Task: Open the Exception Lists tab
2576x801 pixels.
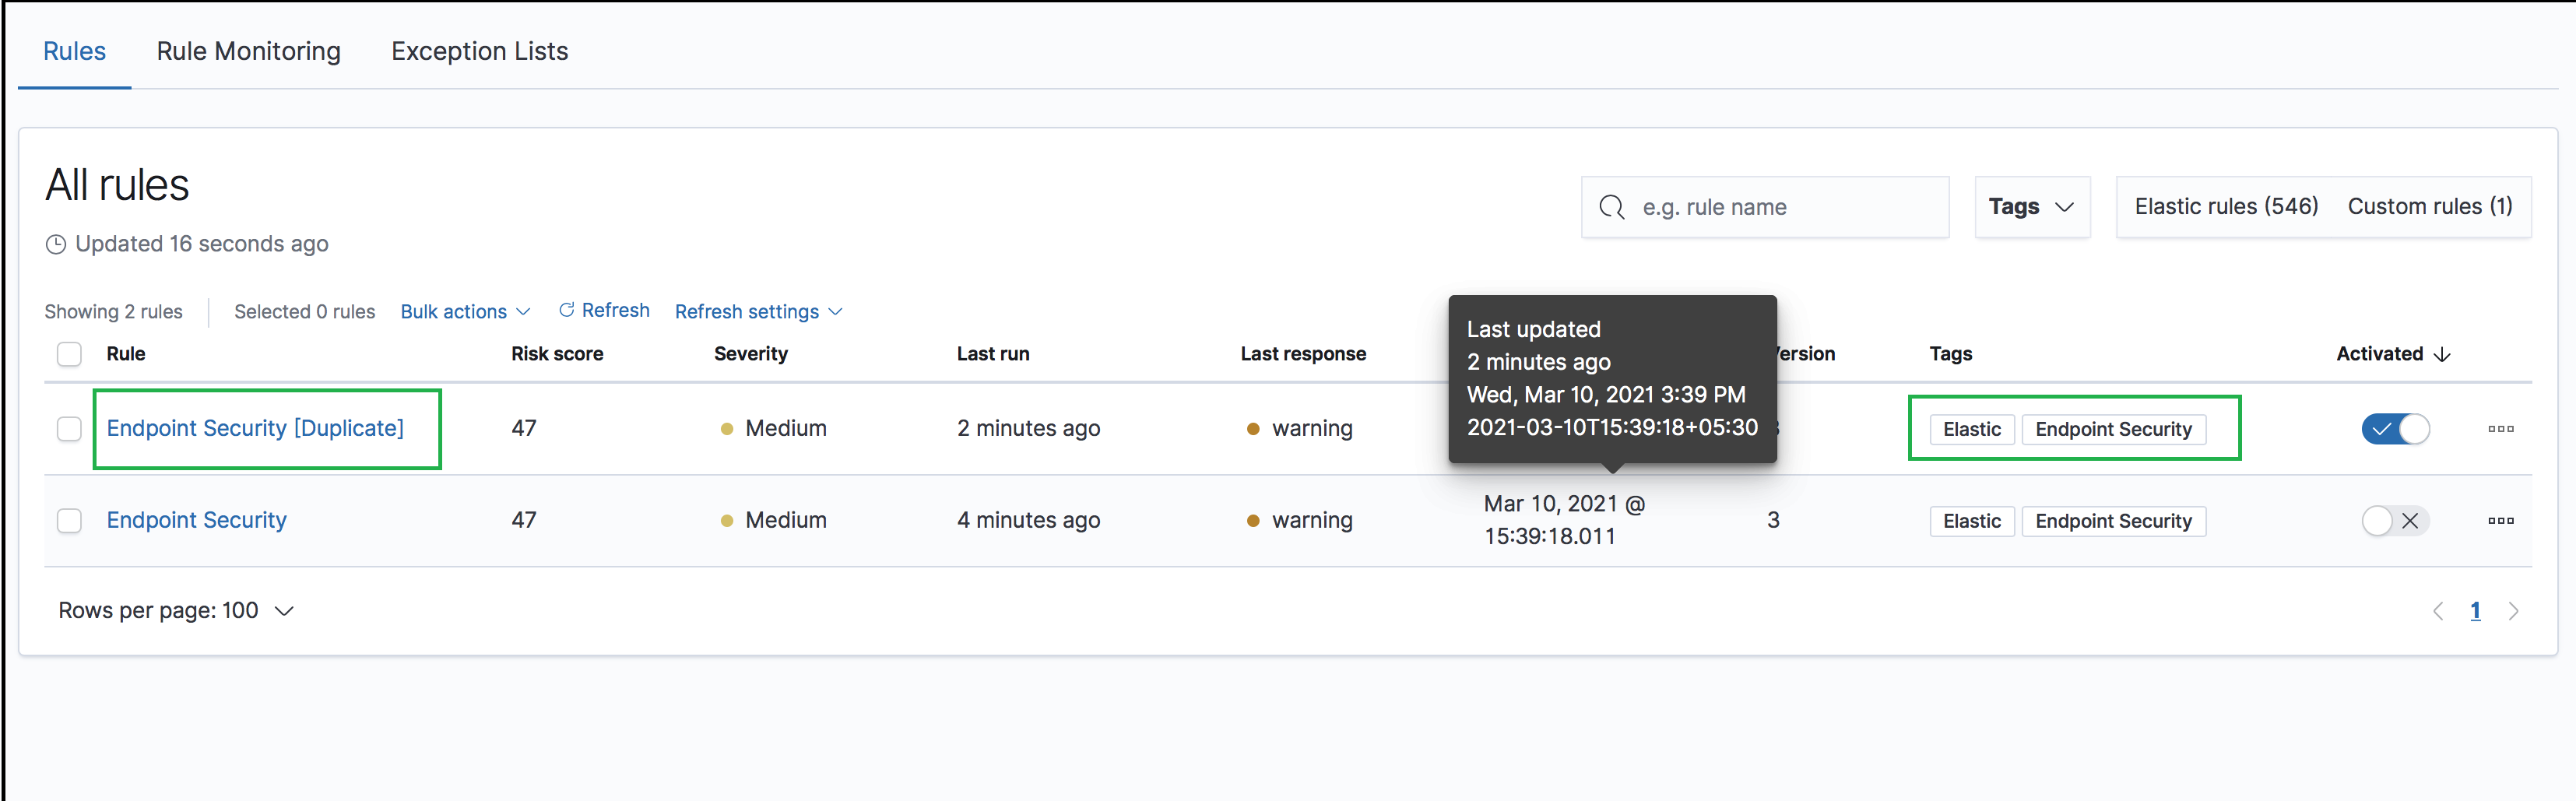Action: tap(479, 51)
